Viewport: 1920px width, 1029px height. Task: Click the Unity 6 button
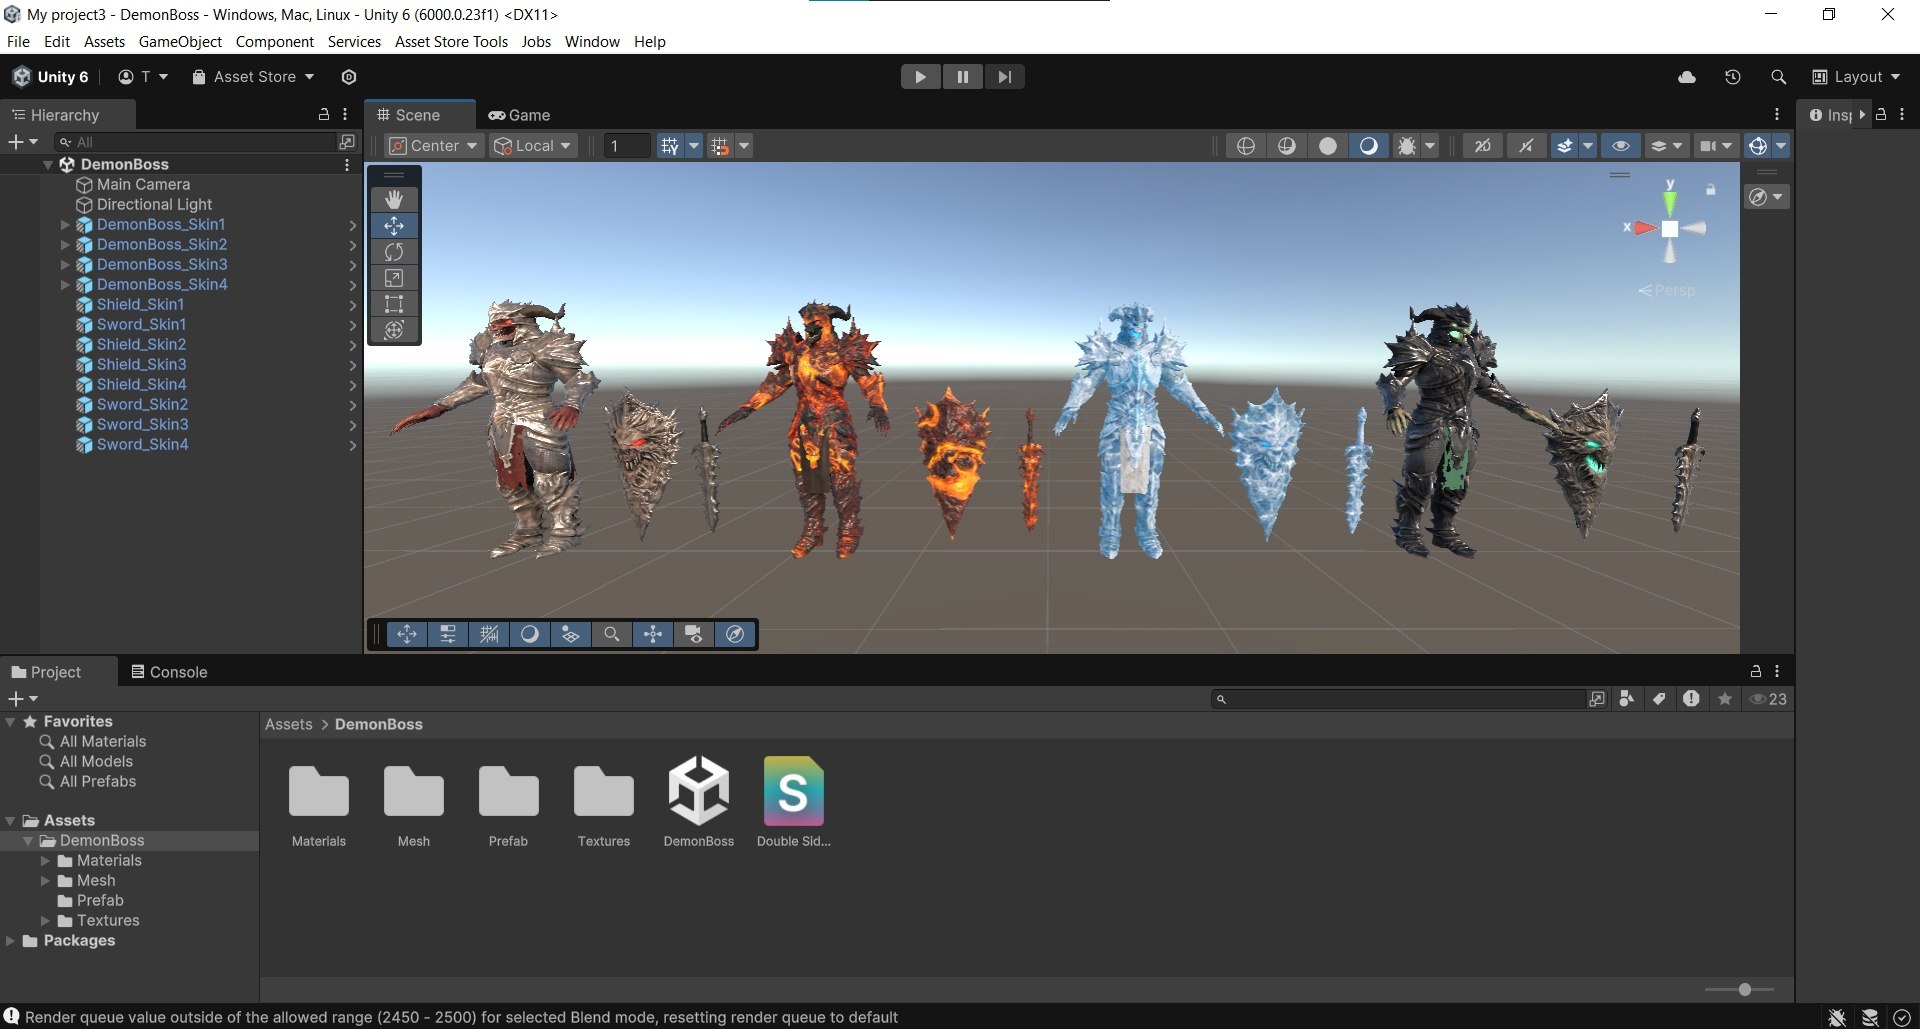tap(51, 77)
